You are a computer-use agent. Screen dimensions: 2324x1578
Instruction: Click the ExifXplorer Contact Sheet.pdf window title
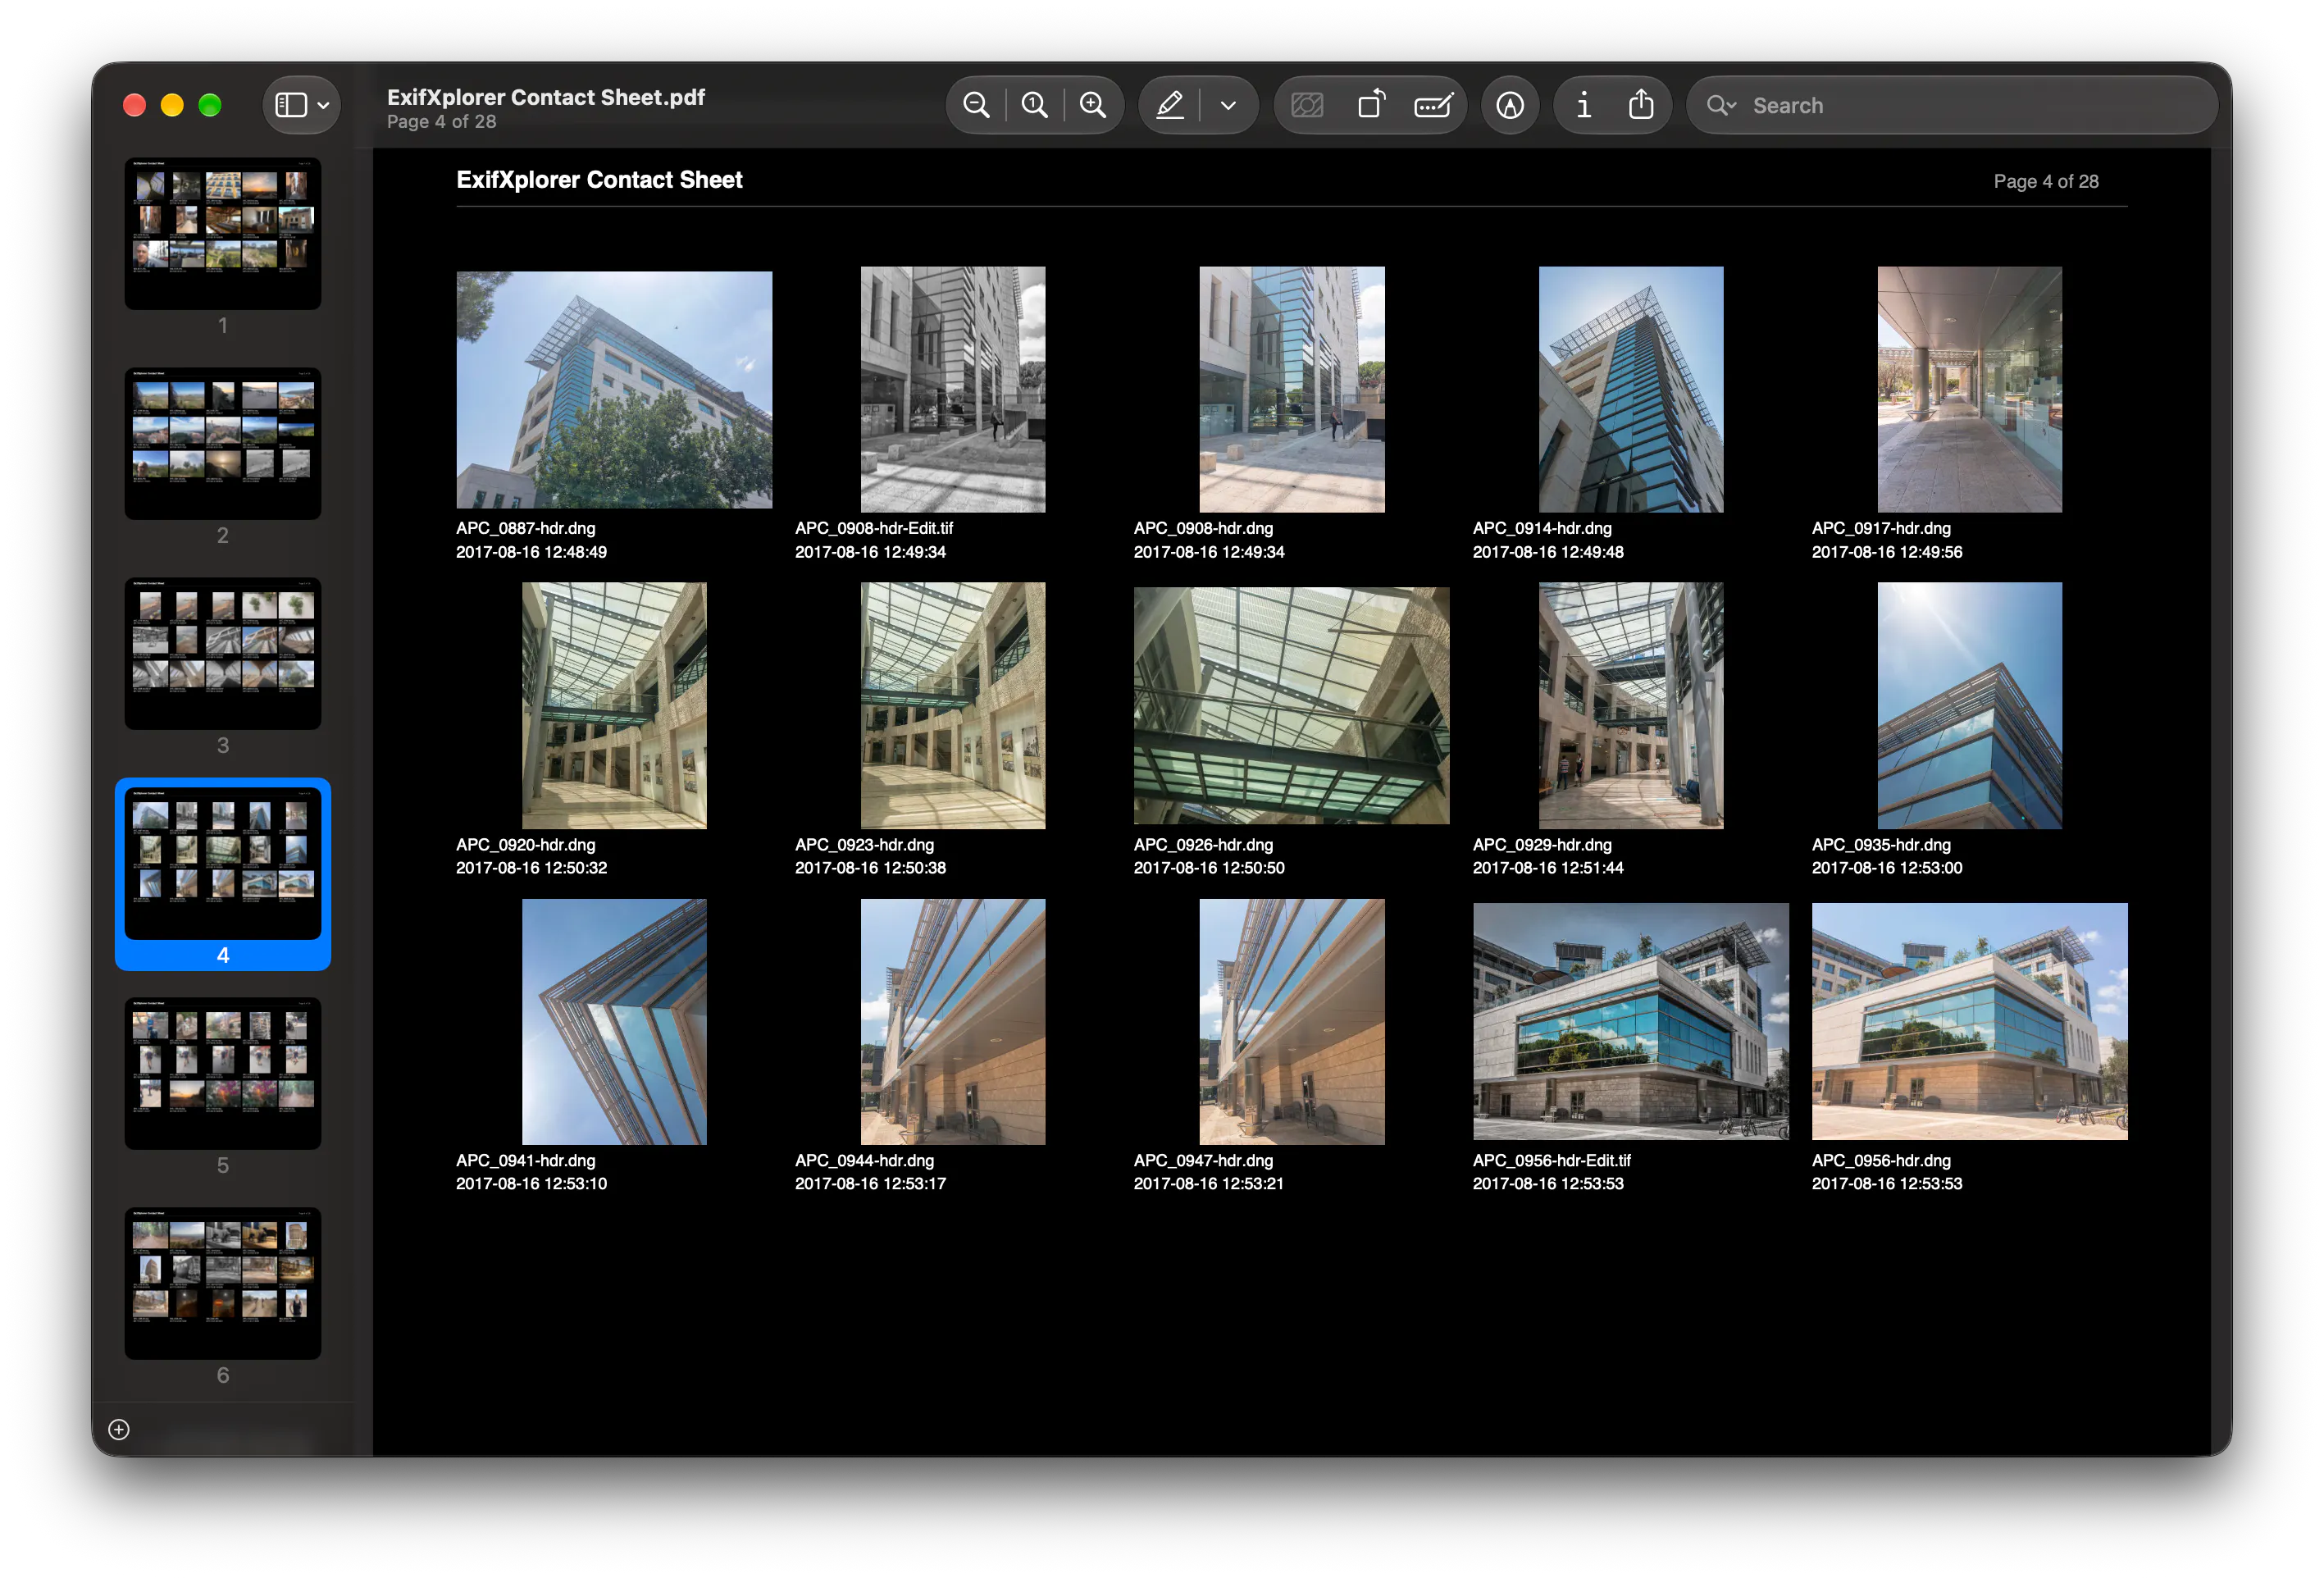tap(546, 97)
